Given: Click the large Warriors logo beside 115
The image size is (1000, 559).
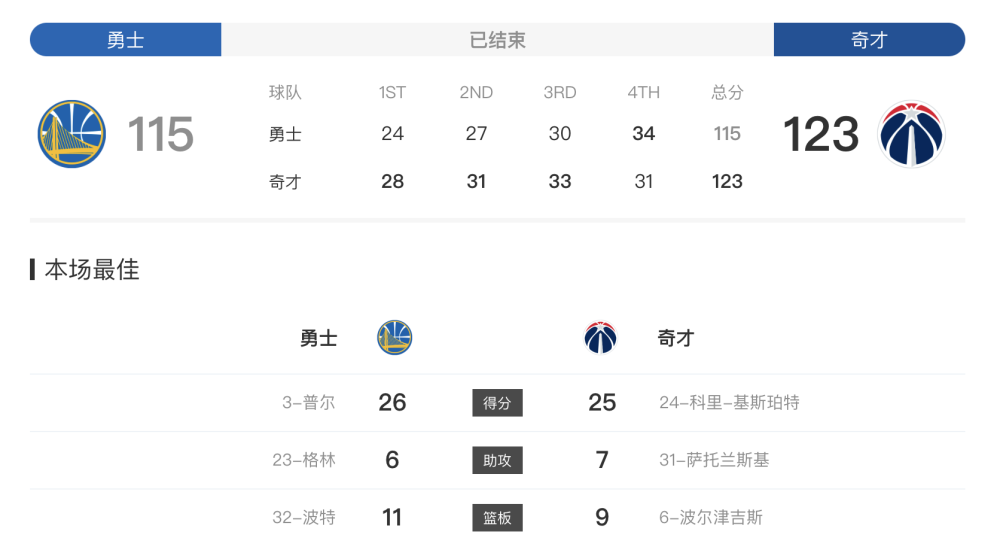Looking at the screenshot, I should 71,134.
